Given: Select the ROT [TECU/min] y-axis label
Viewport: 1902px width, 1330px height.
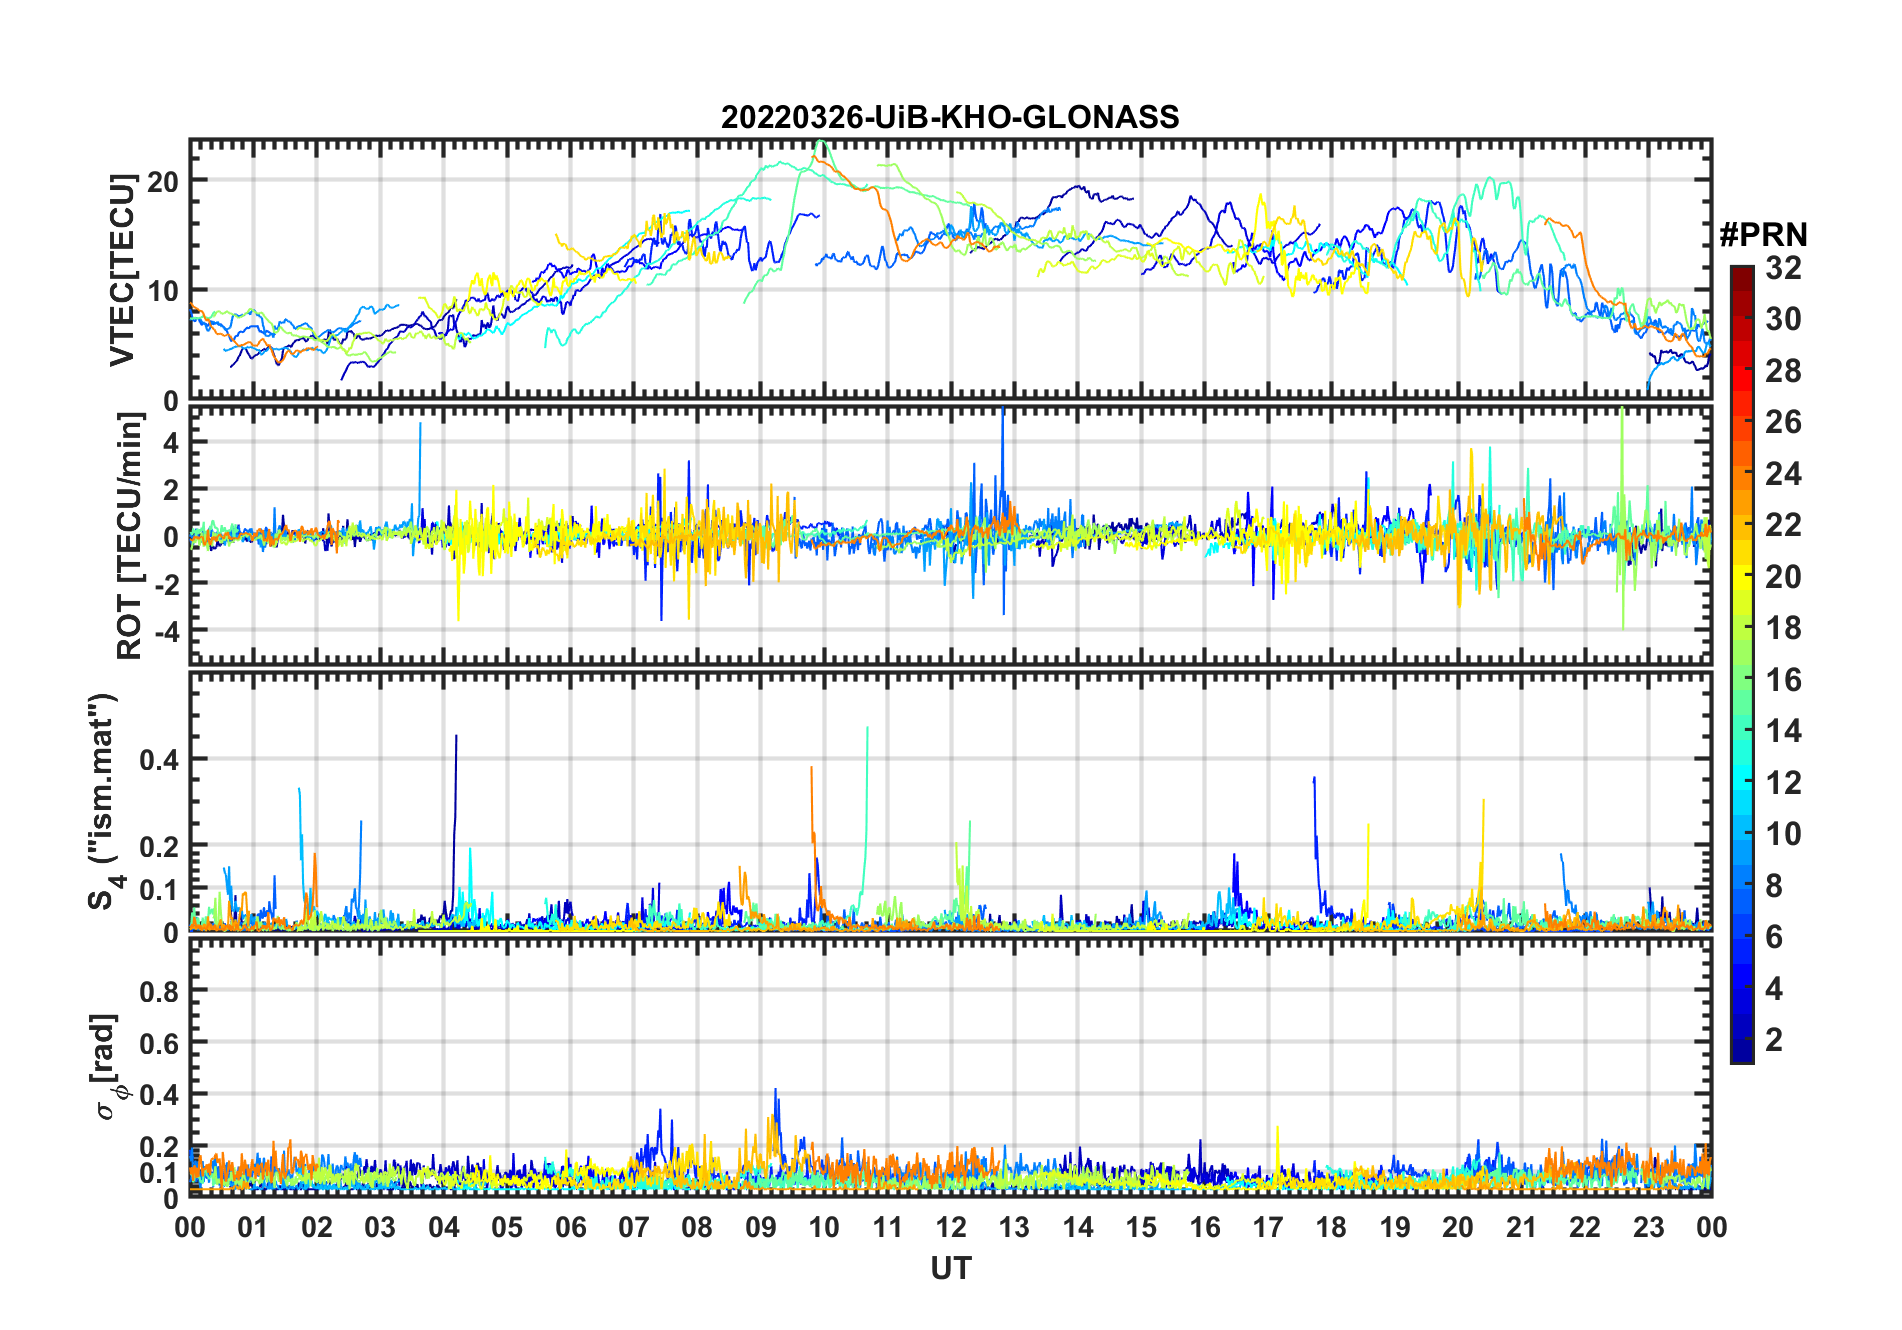Looking at the screenshot, I should coord(130,536).
